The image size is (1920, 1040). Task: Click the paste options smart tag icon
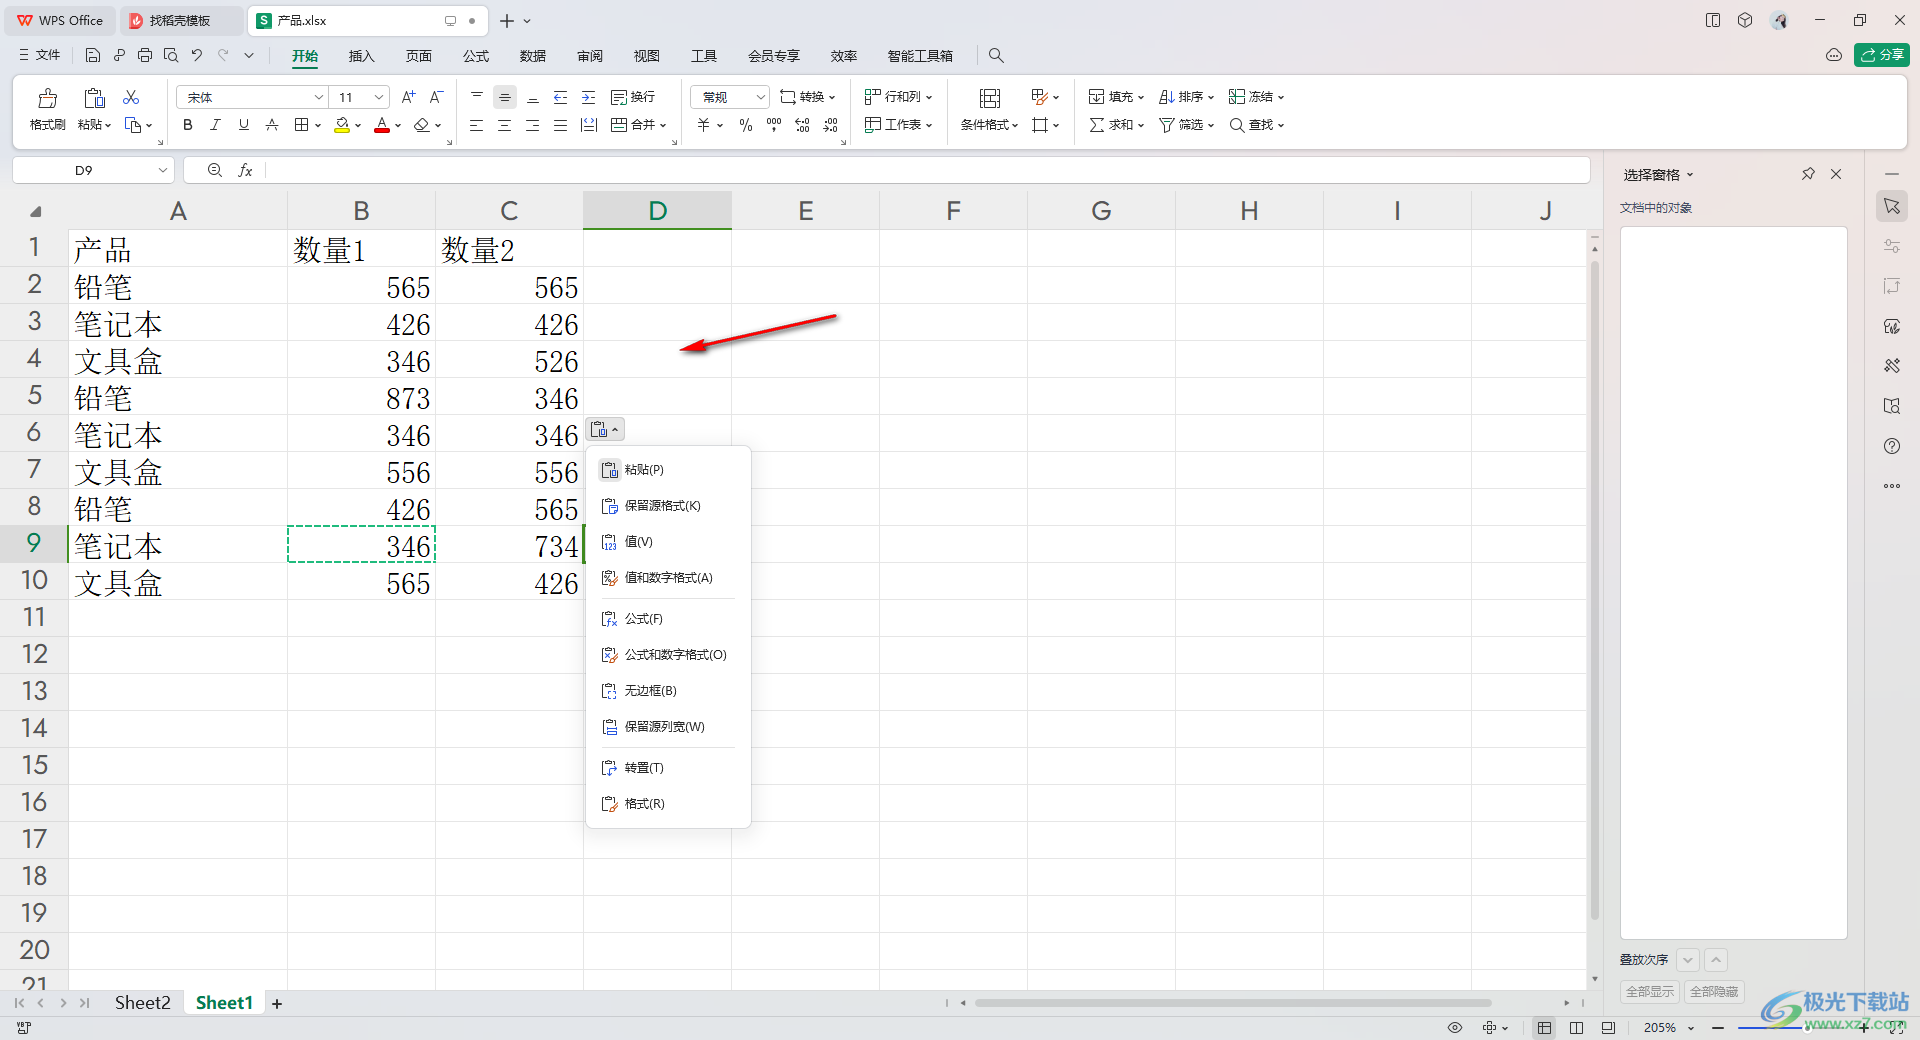[x=605, y=429]
